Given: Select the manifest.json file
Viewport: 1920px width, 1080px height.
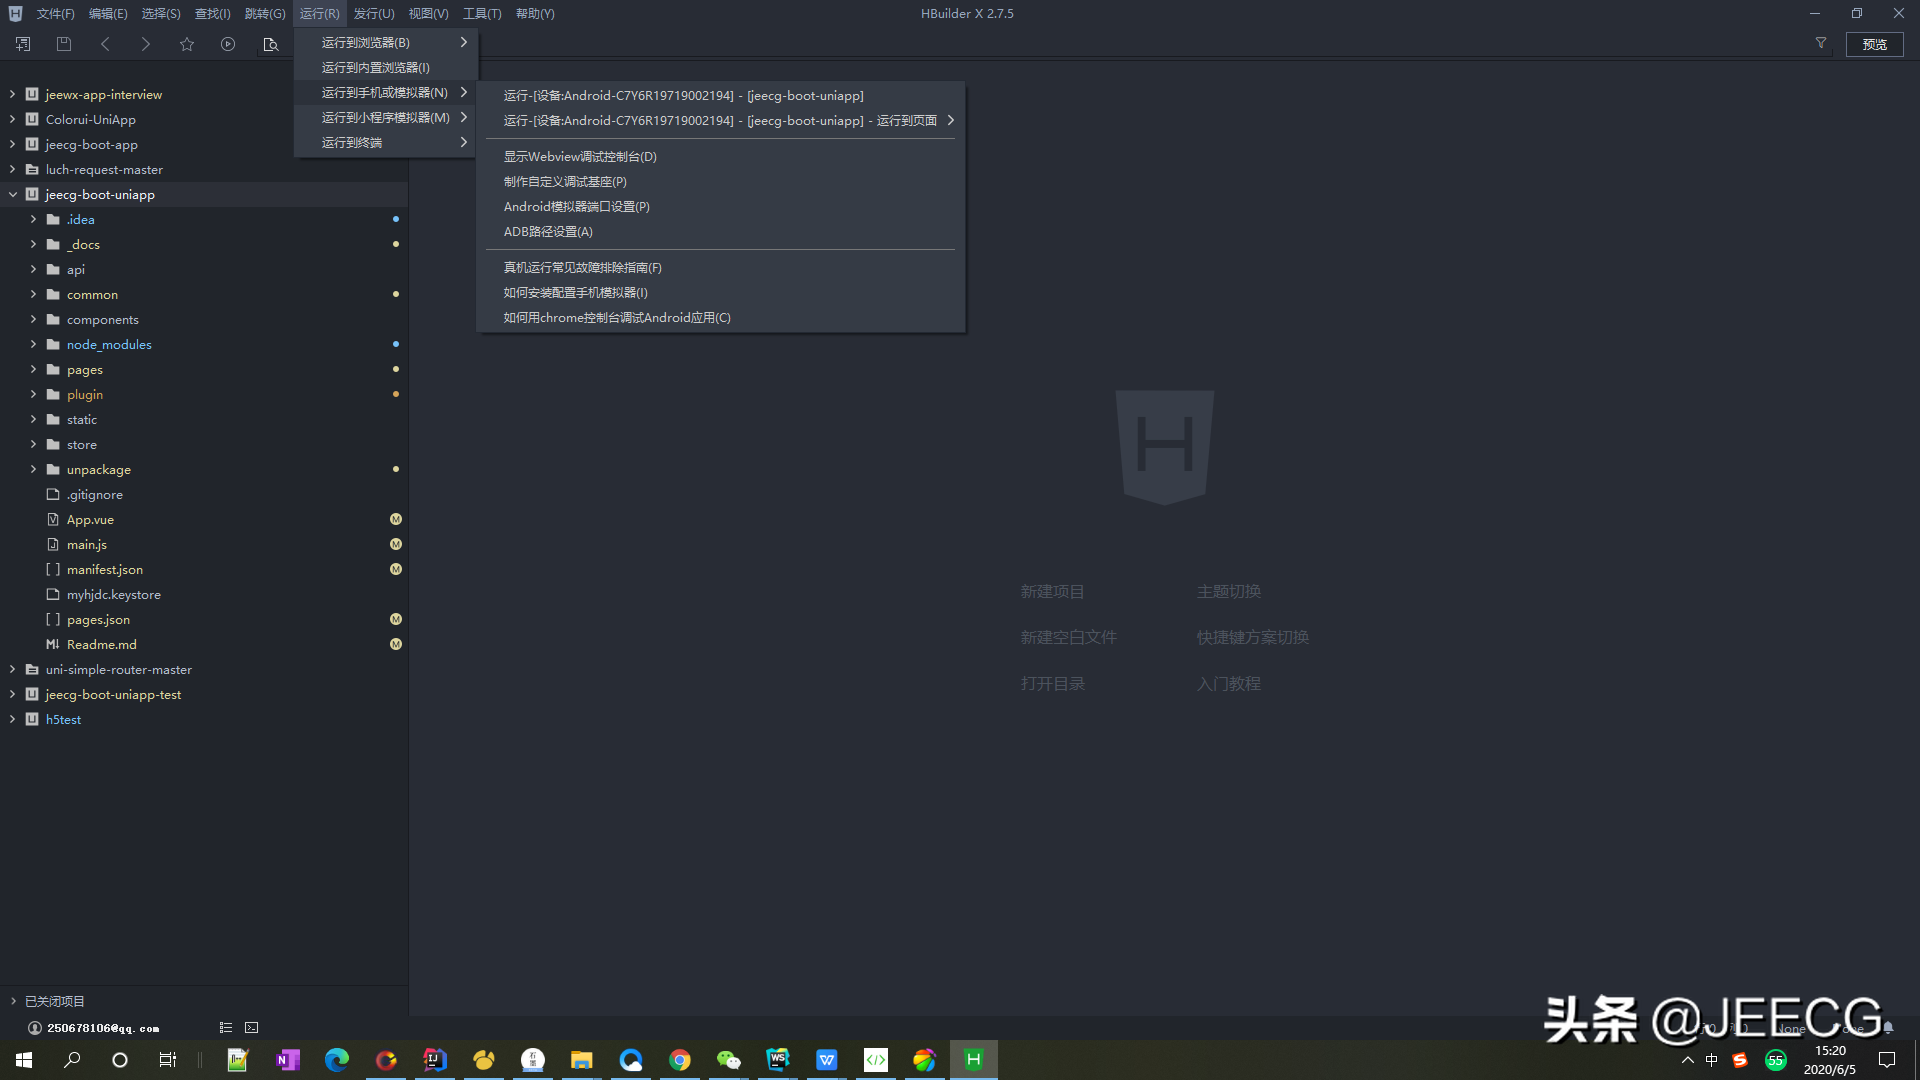Looking at the screenshot, I should tap(204, 569).
